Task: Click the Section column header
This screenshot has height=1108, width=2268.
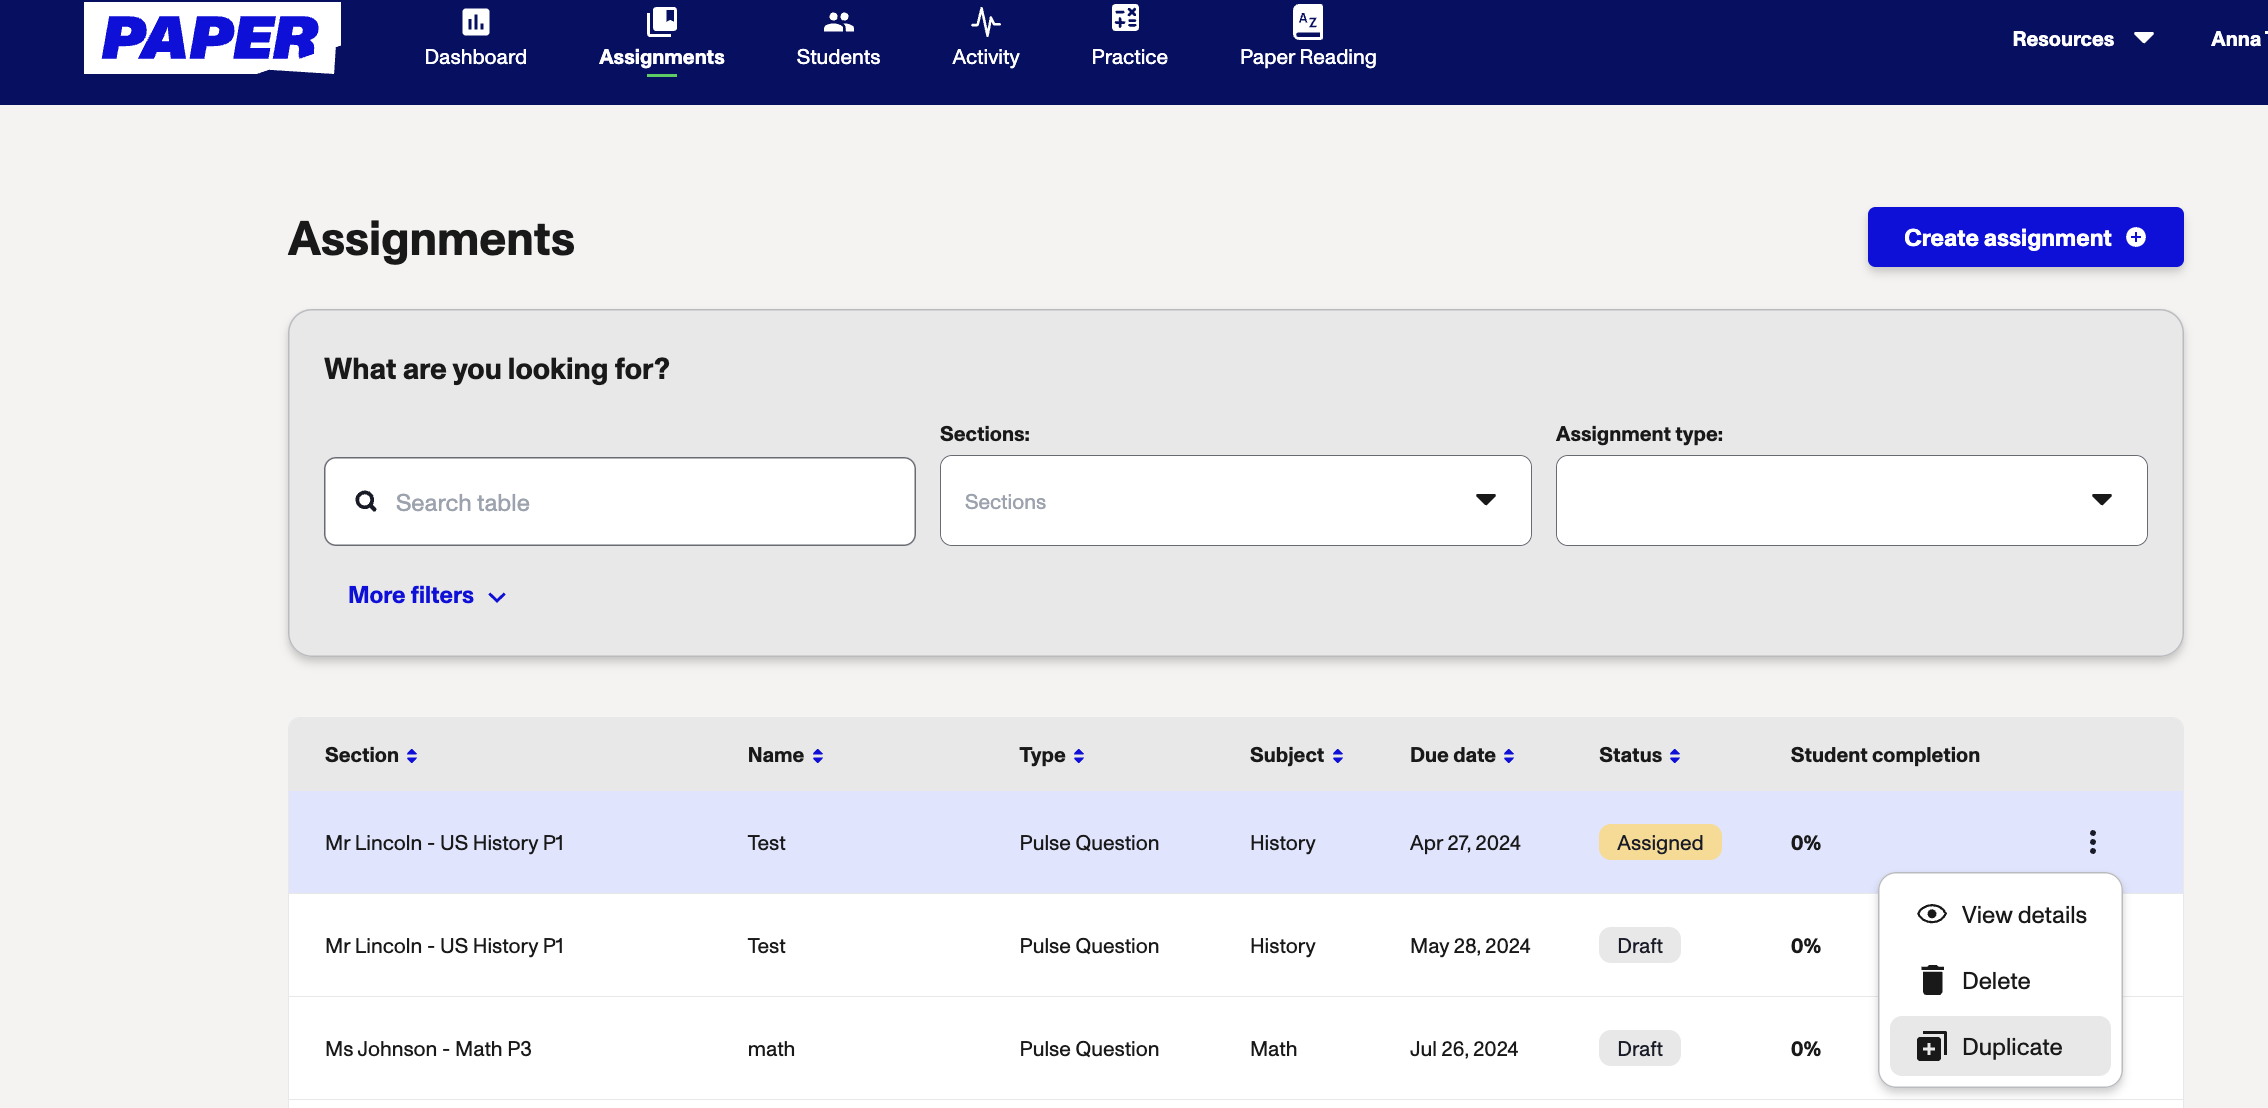Action: tap(361, 755)
